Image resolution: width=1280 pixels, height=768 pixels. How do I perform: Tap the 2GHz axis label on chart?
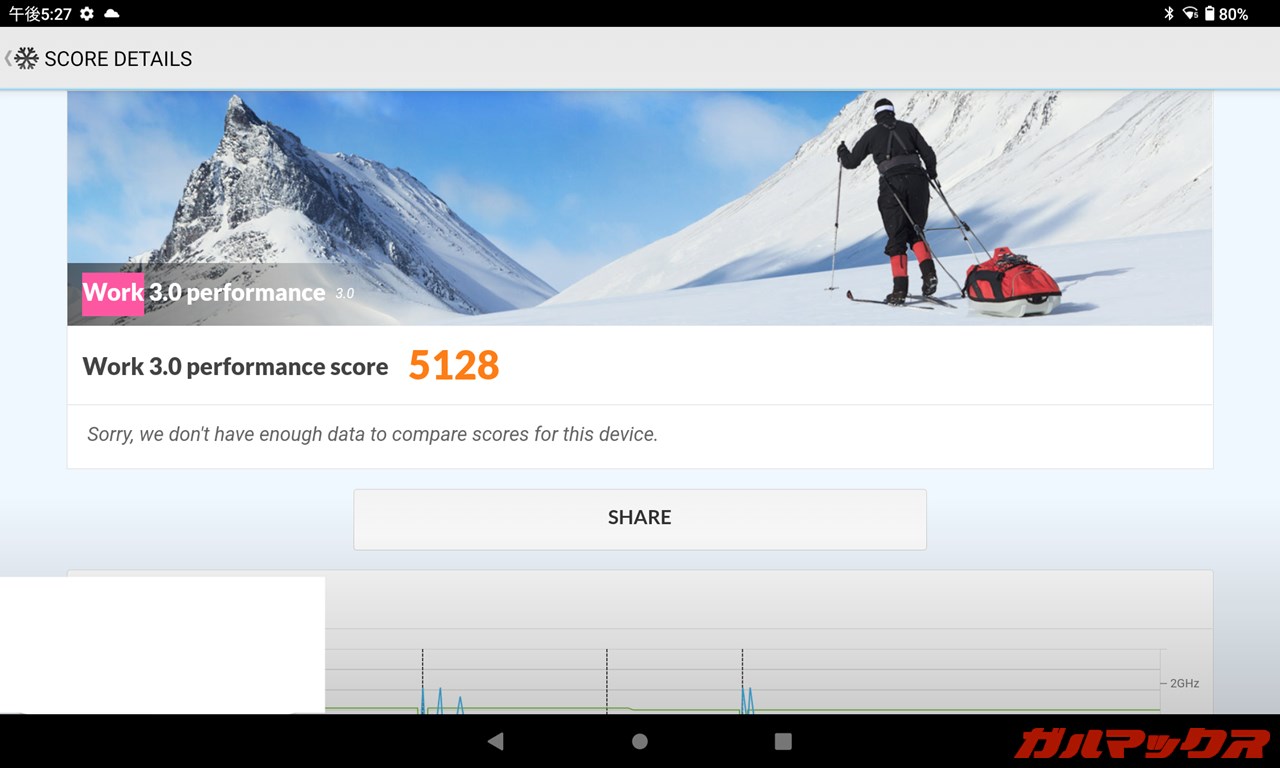[x=1183, y=683]
